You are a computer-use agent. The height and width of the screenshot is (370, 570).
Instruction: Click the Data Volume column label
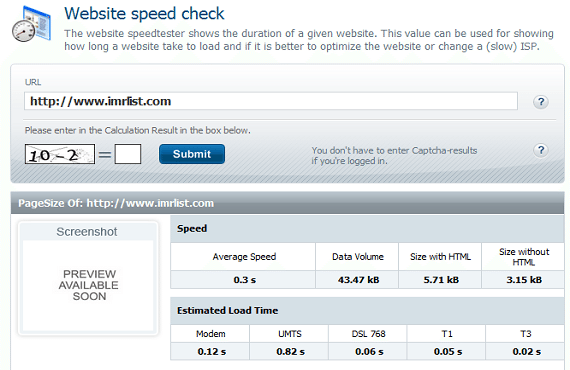358,257
